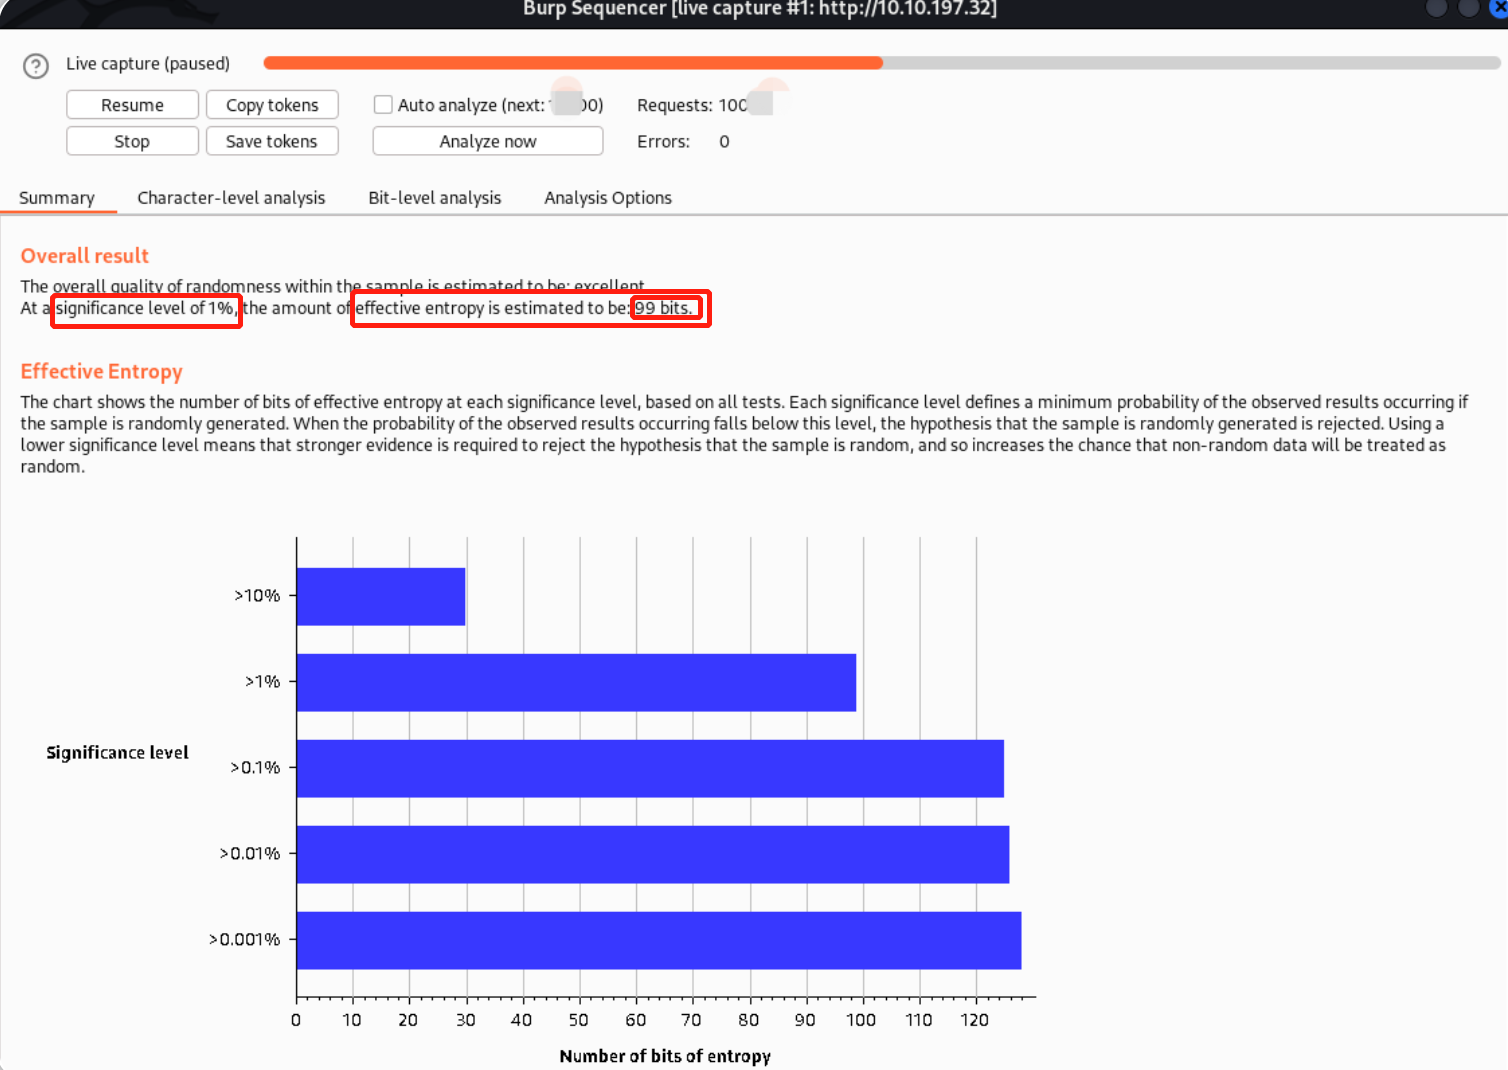Screen dimensions: 1508x1070
Task: Open the Bit-level analysis tab
Action: click(434, 198)
